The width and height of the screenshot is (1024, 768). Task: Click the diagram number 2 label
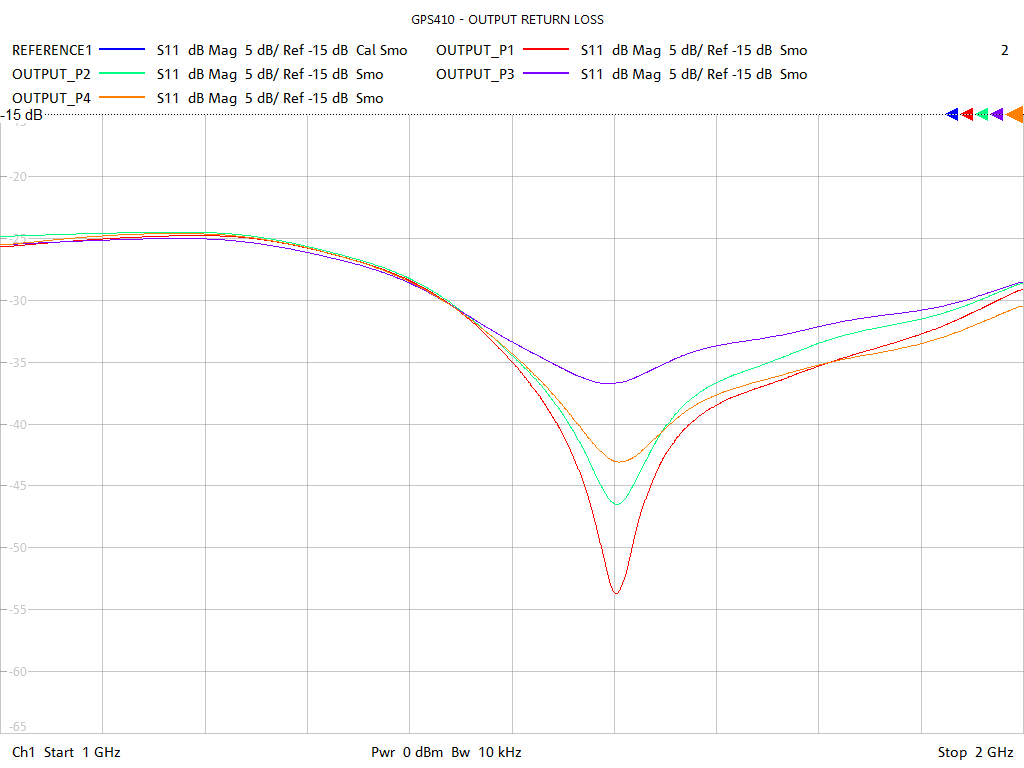(x=1004, y=50)
